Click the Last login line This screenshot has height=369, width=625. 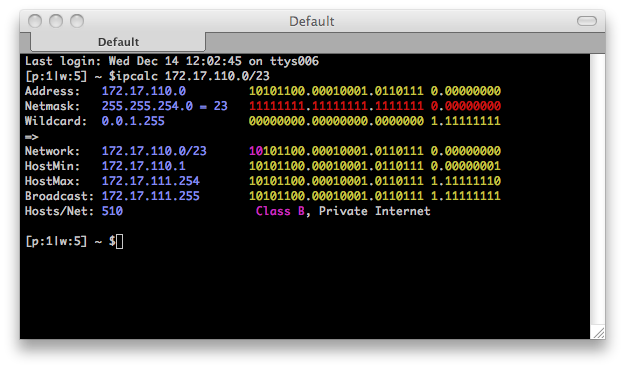[x=172, y=61]
